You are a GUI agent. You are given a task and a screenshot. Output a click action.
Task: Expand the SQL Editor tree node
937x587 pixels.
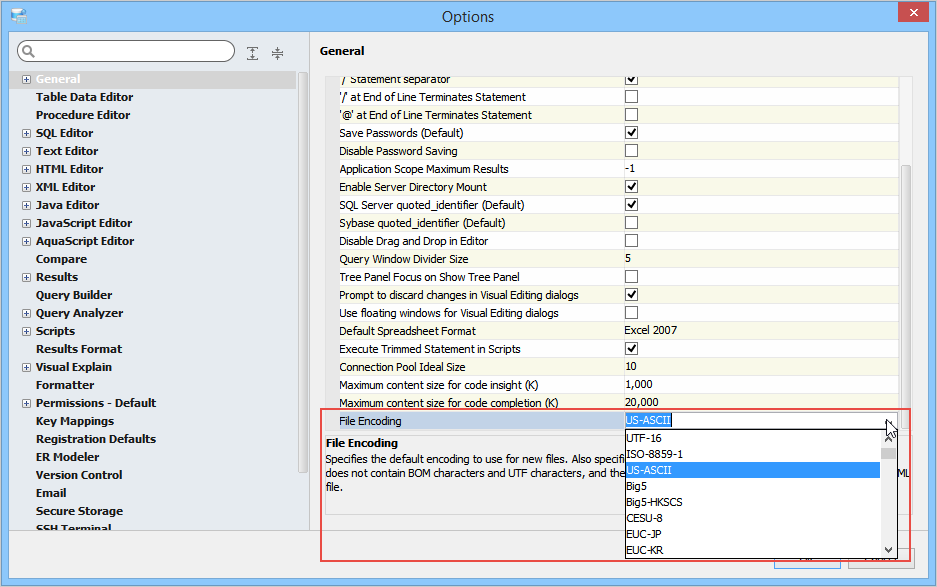pyautogui.click(x=26, y=133)
